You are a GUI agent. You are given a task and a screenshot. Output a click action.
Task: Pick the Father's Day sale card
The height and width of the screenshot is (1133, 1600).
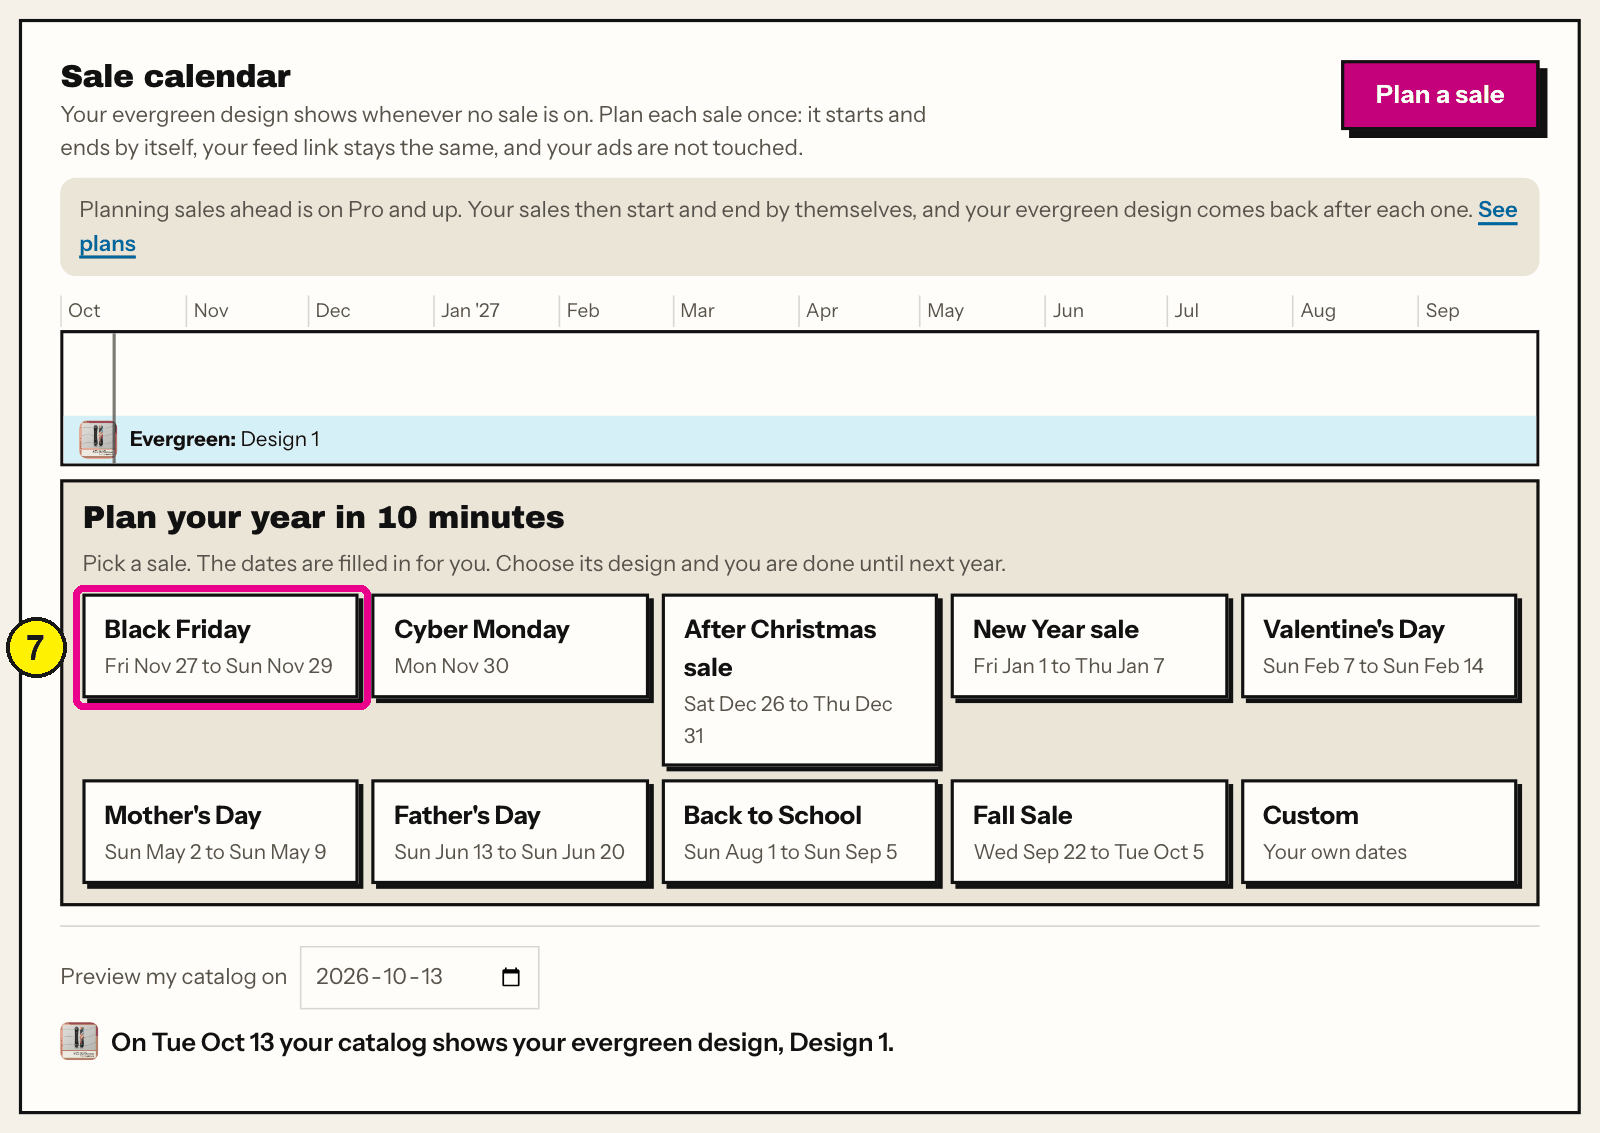tap(510, 832)
